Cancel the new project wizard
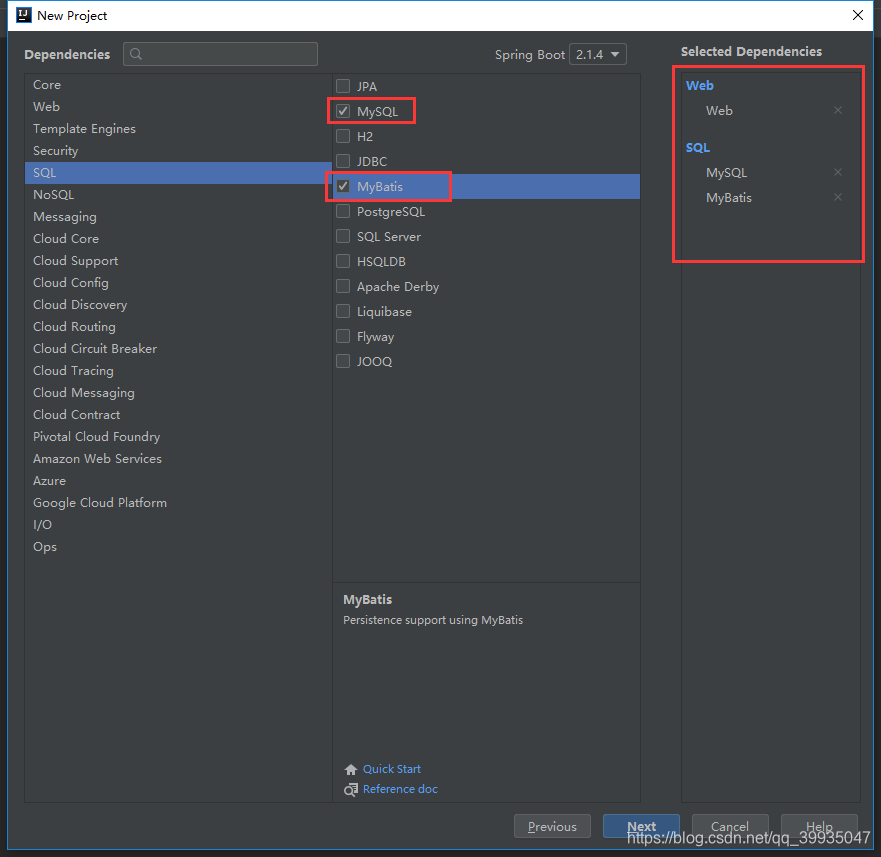Image resolution: width=881 pixels, height=857 pixels. (730, 826)
